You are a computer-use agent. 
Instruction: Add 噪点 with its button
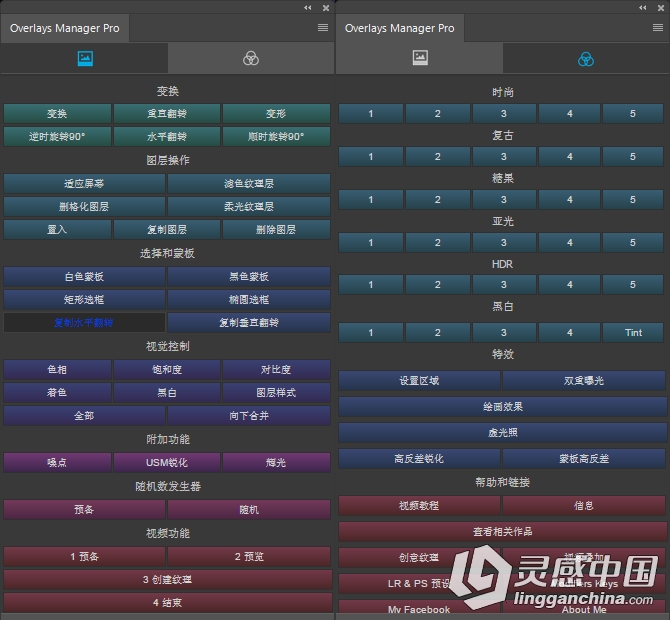point(57,463)
